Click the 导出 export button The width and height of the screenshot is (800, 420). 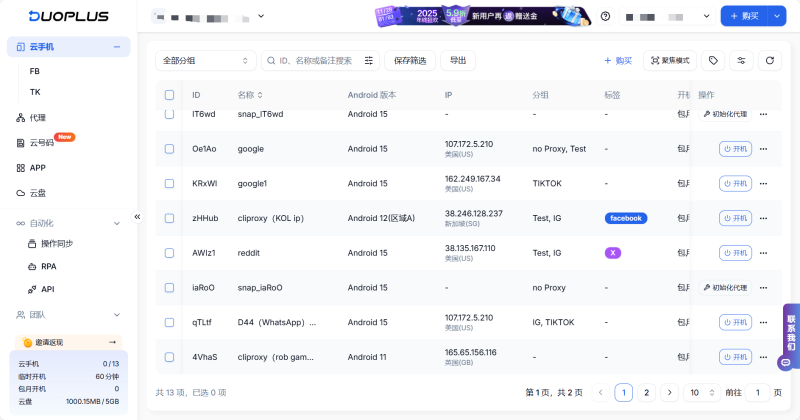click(458, 61)
